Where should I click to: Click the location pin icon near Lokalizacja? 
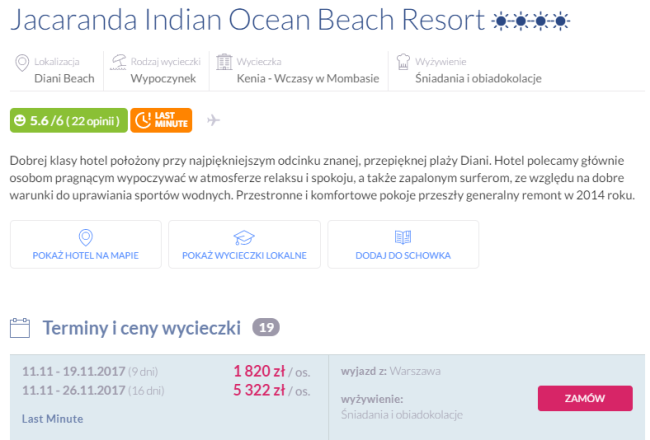[x=22, y=63]
